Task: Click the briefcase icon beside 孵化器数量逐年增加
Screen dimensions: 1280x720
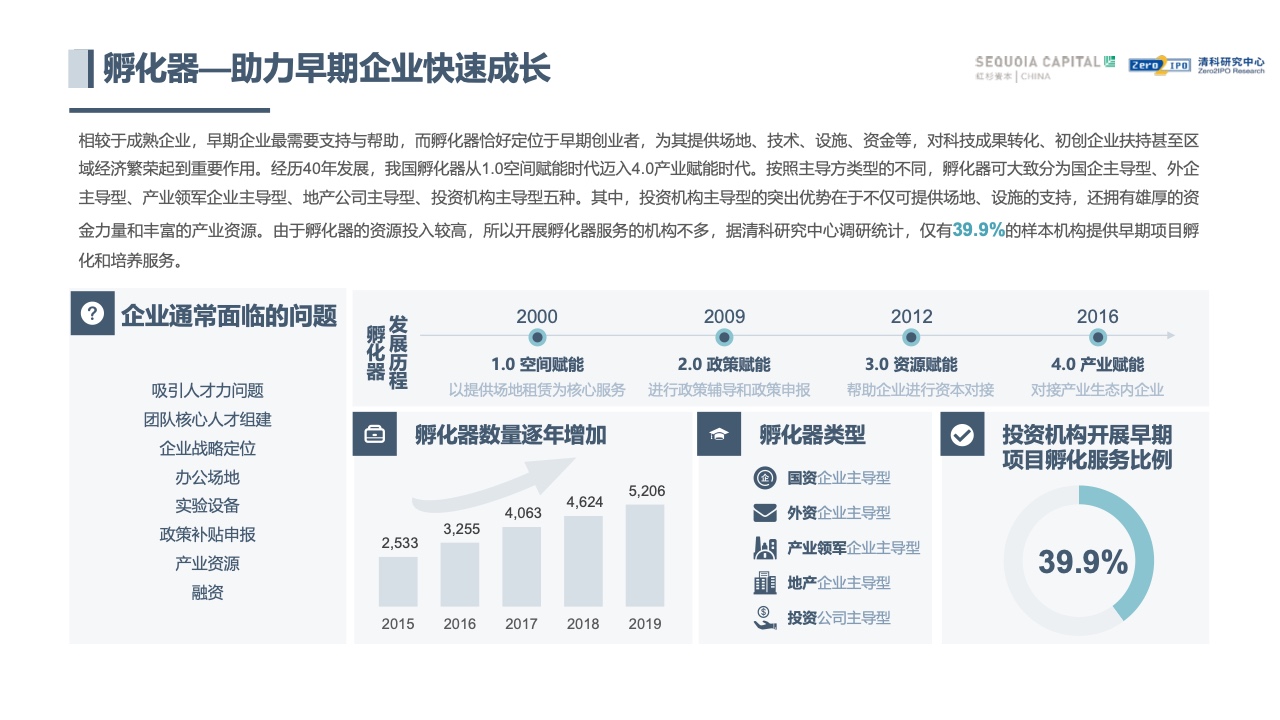Action: click(375, 435)
